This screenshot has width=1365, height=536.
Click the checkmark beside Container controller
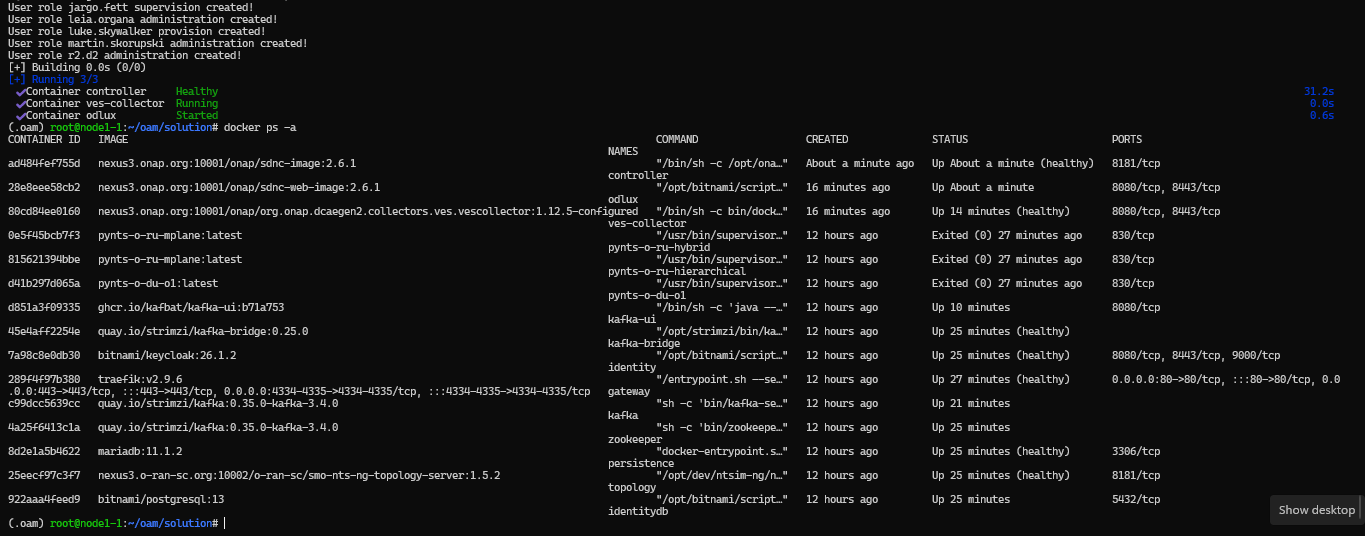pyautogui.click(x=20, y=92)
